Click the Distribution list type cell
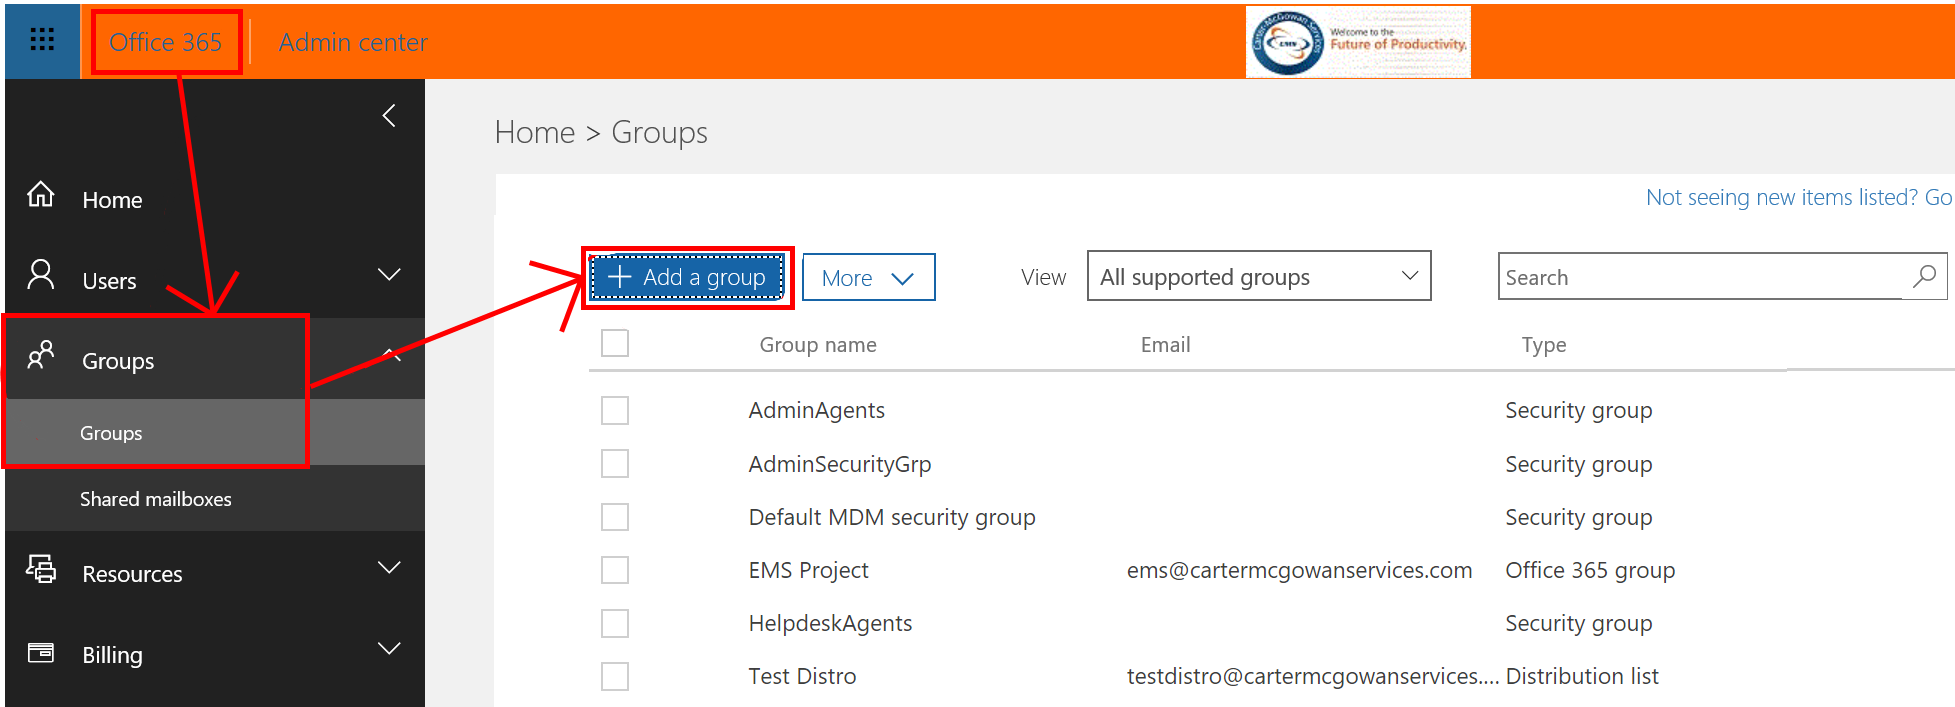The height and width of the screenshot is (707, 1955). (1582, 676)
